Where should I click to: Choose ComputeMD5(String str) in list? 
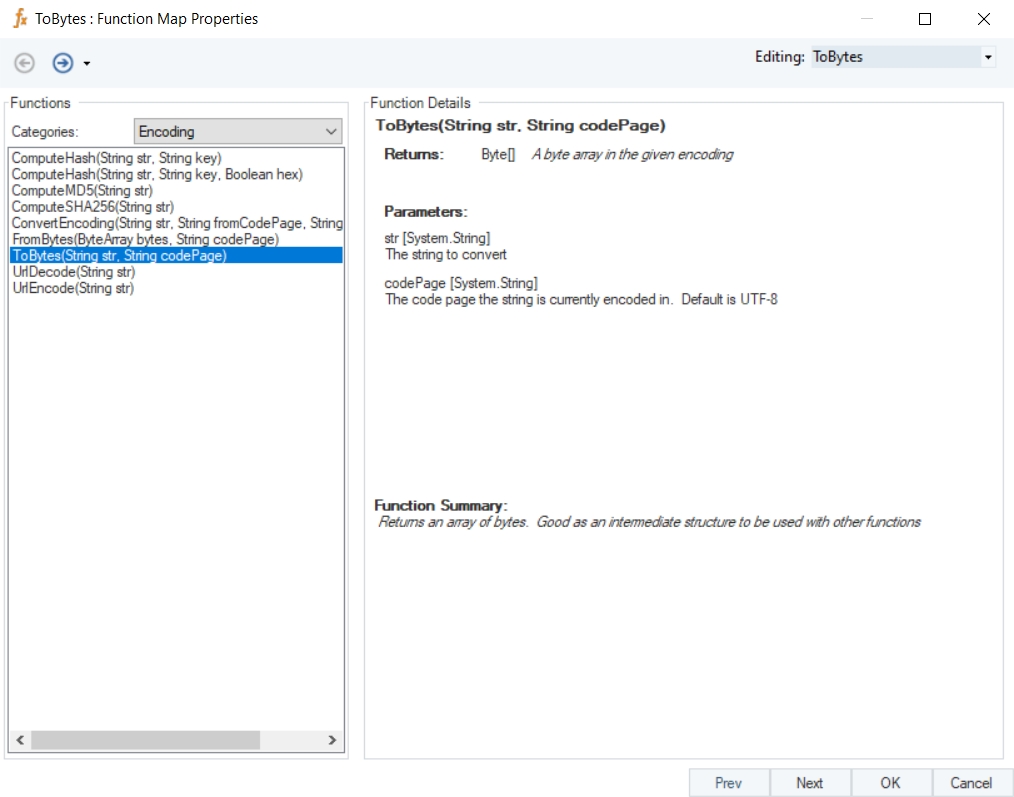pyautogui.click(x=82, y=190)
